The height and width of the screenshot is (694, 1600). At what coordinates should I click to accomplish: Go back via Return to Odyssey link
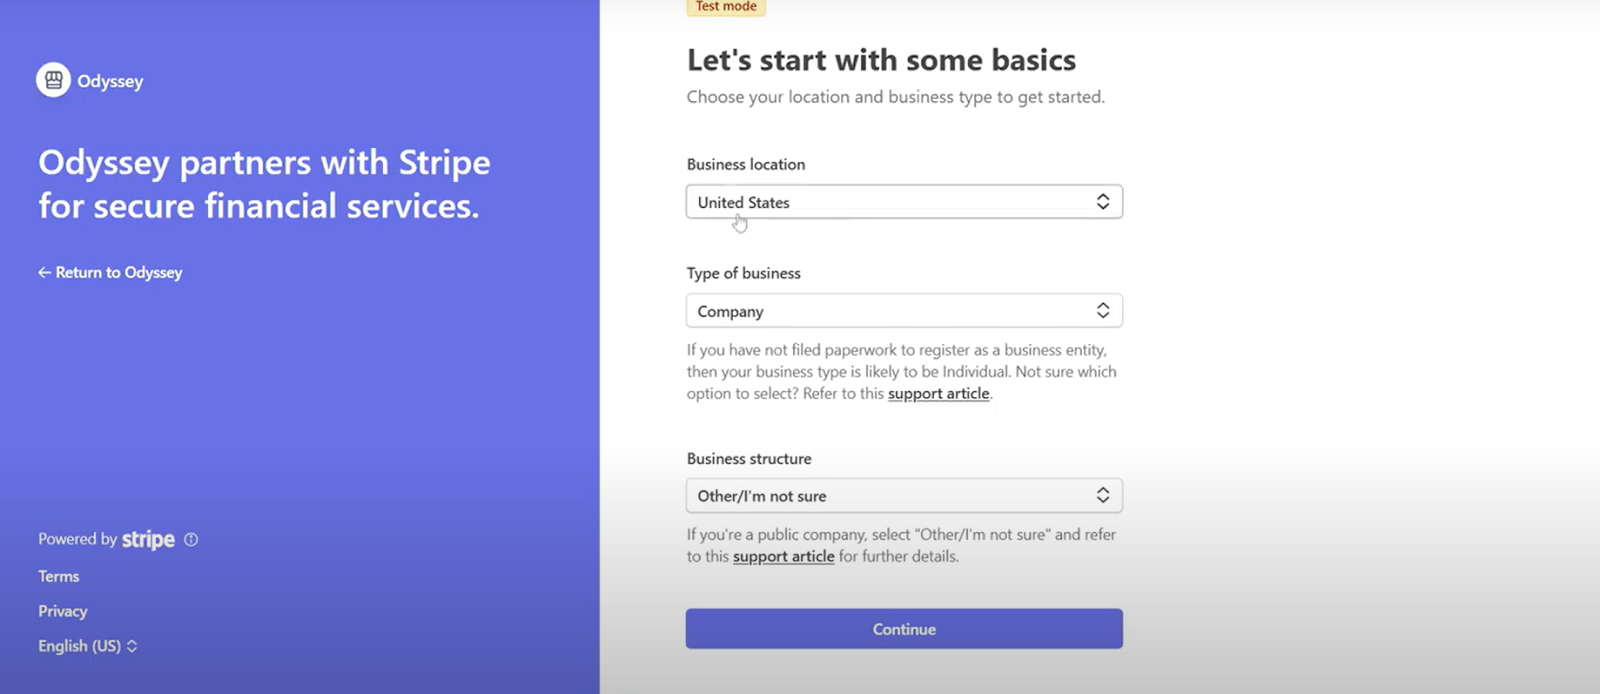pos(118,272)
